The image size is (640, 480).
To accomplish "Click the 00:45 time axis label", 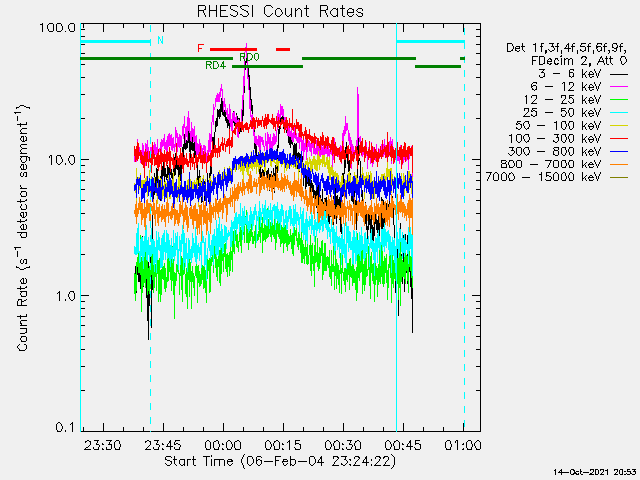I will pyautogui.click(x=403, y=445).
